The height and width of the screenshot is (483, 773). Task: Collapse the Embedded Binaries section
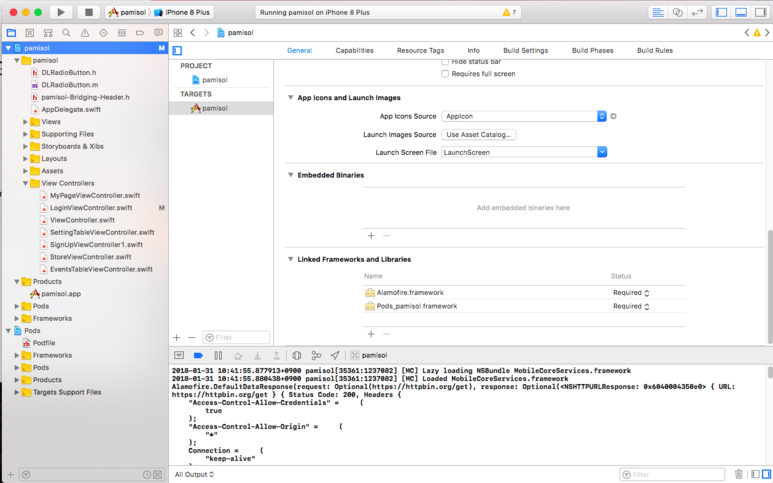click(x=290, y=175)
